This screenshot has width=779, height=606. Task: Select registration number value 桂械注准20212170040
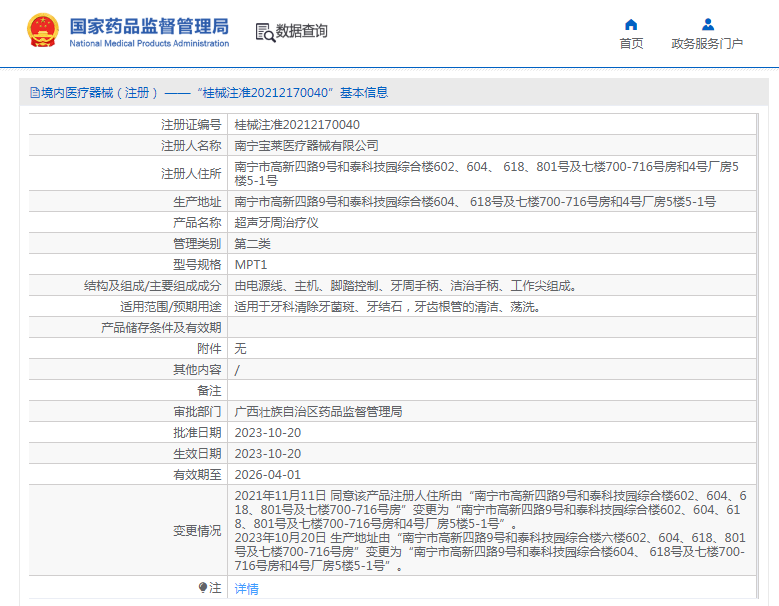point(297,125)
